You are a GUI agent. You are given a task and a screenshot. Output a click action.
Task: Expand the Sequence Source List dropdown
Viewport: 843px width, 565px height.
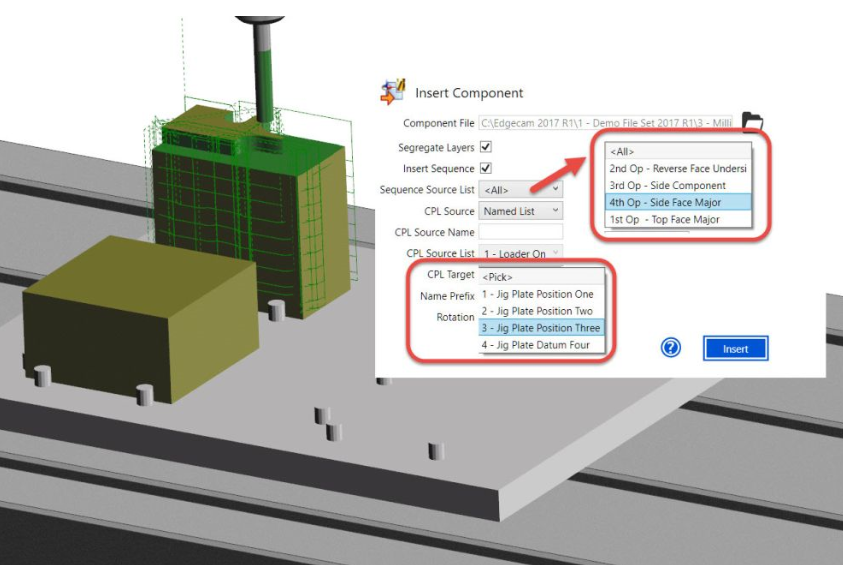pos(521,189)
